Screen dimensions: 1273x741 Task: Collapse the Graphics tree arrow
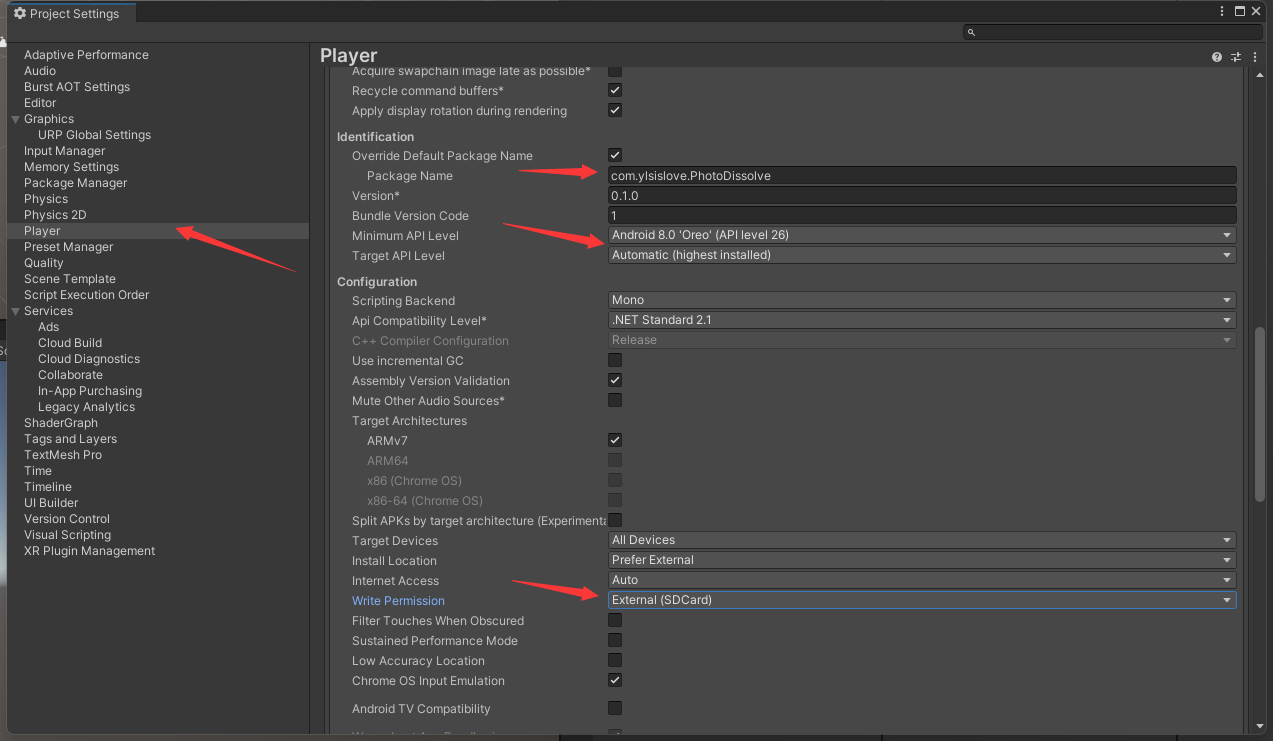pyautogui.click(x=15, y=119)
